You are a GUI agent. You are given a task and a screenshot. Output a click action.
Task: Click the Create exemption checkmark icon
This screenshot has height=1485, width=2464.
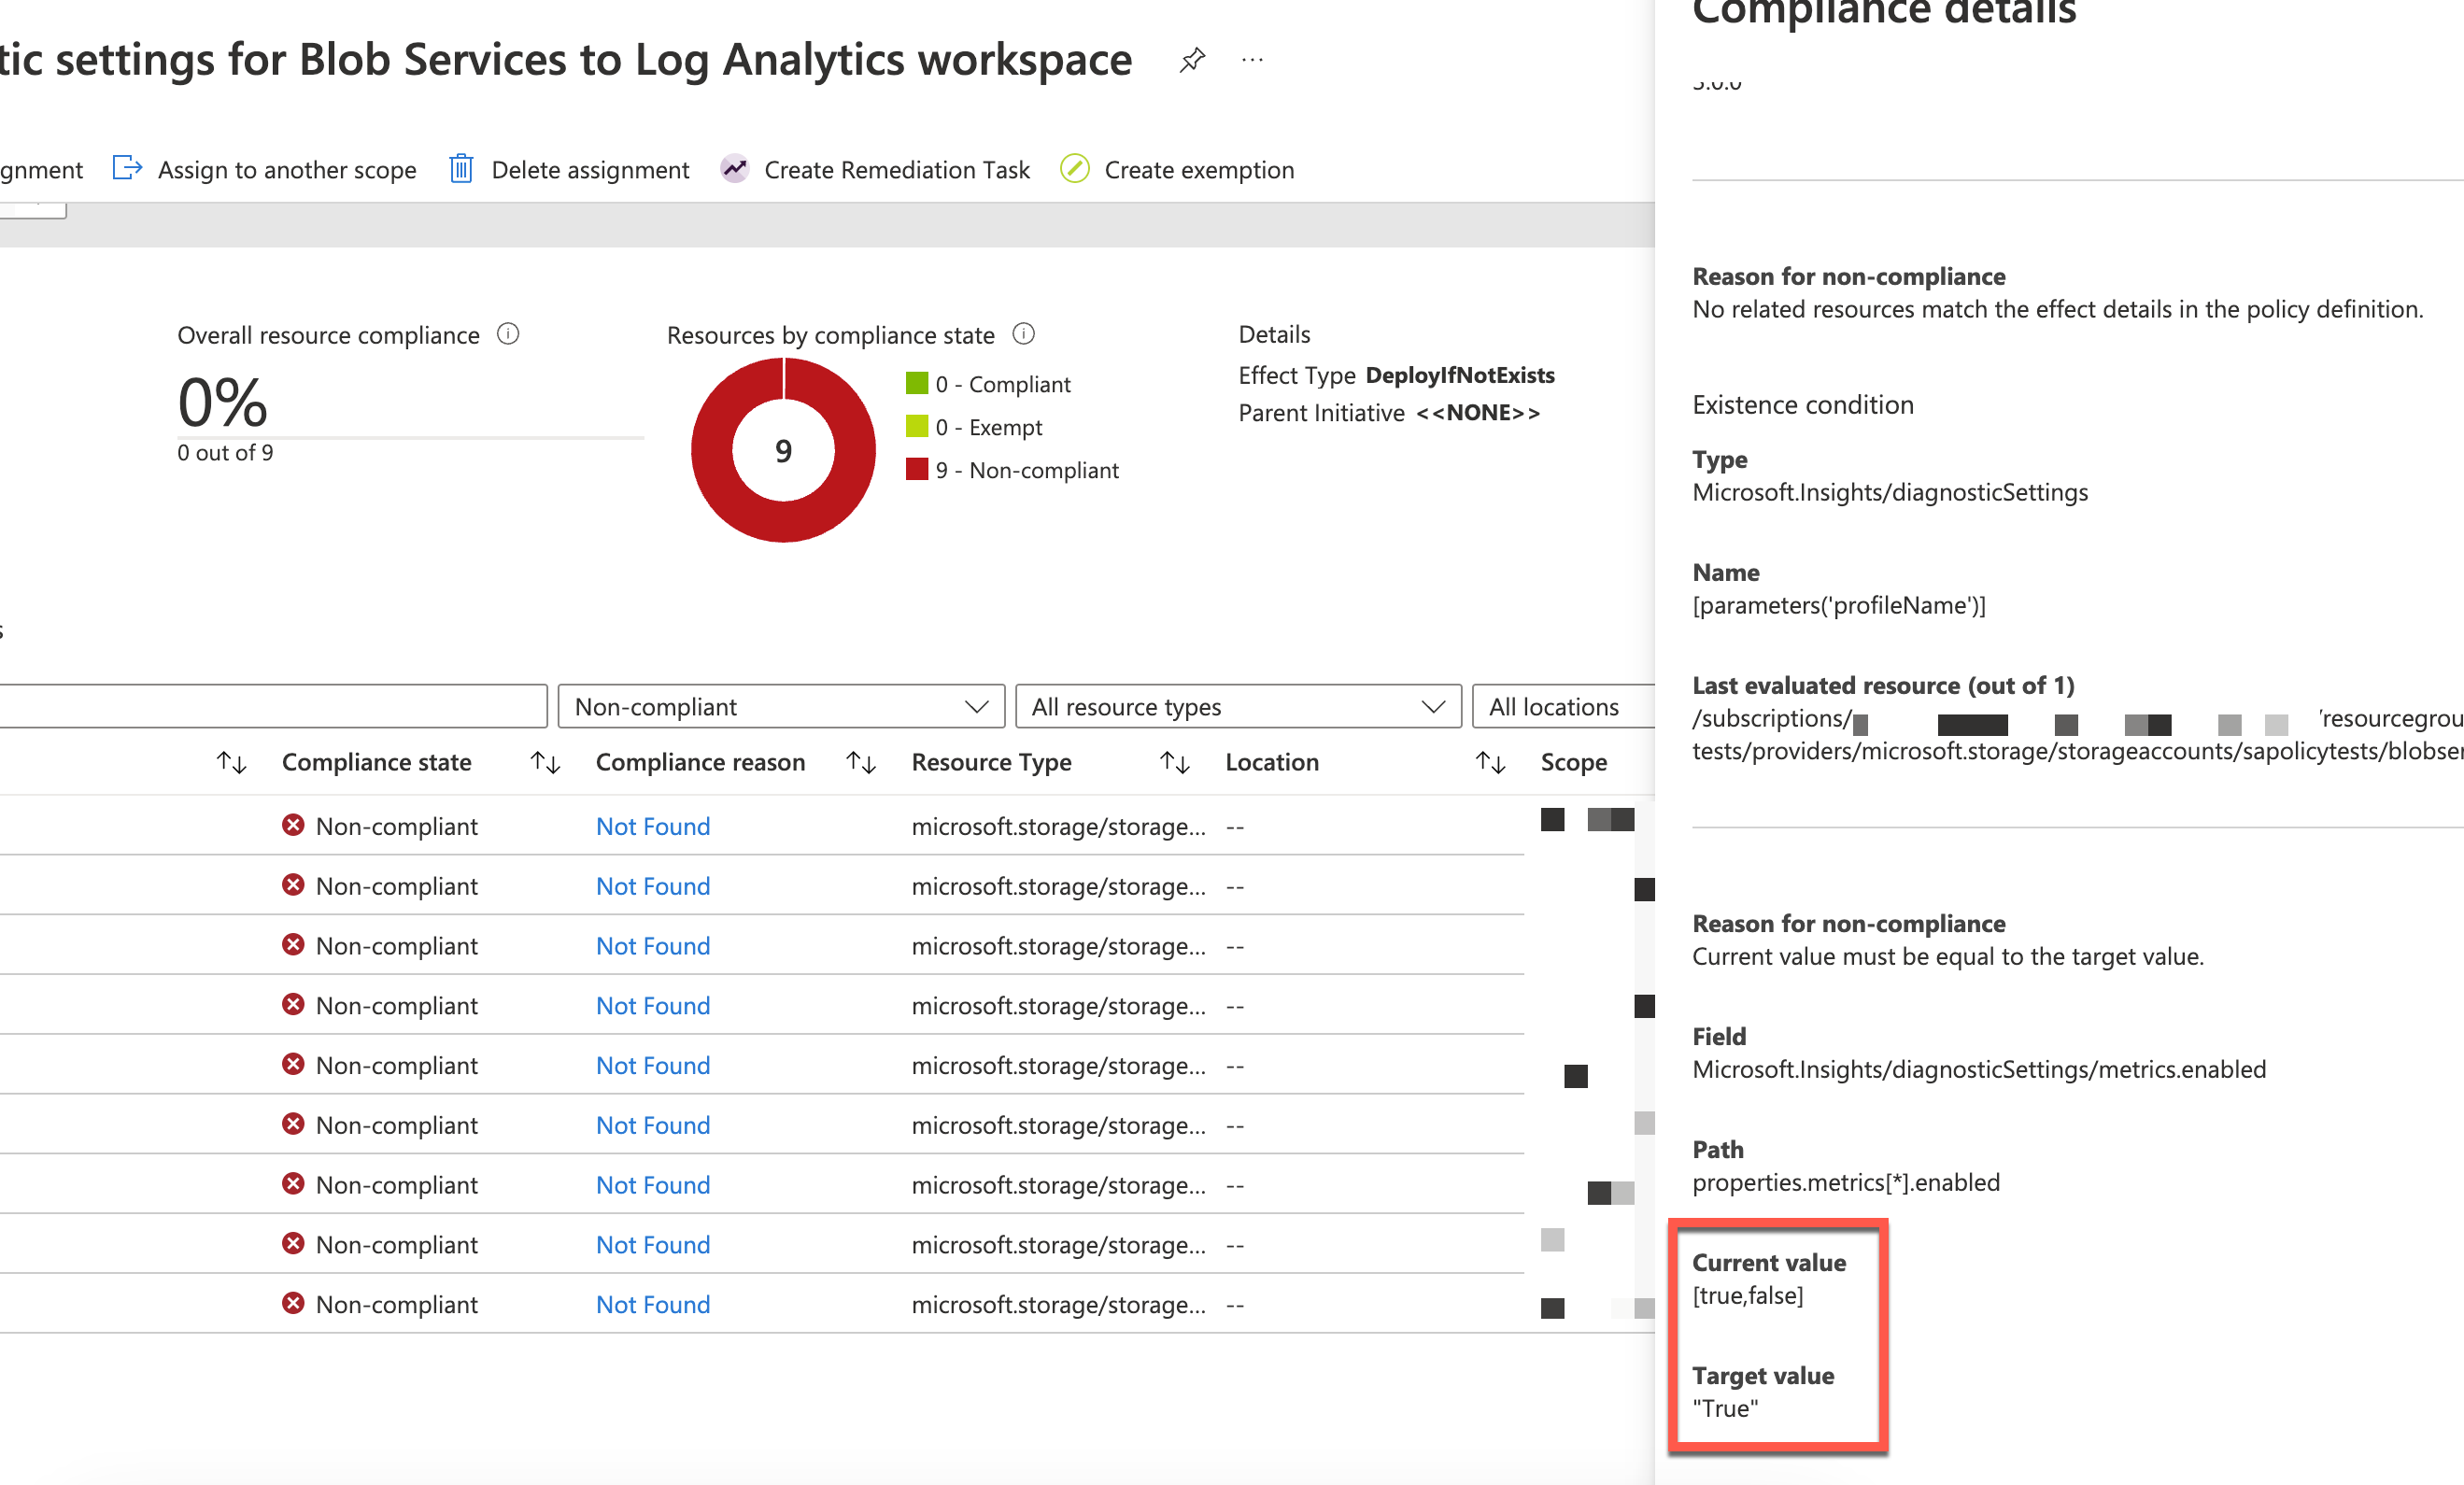[1074, 169]
